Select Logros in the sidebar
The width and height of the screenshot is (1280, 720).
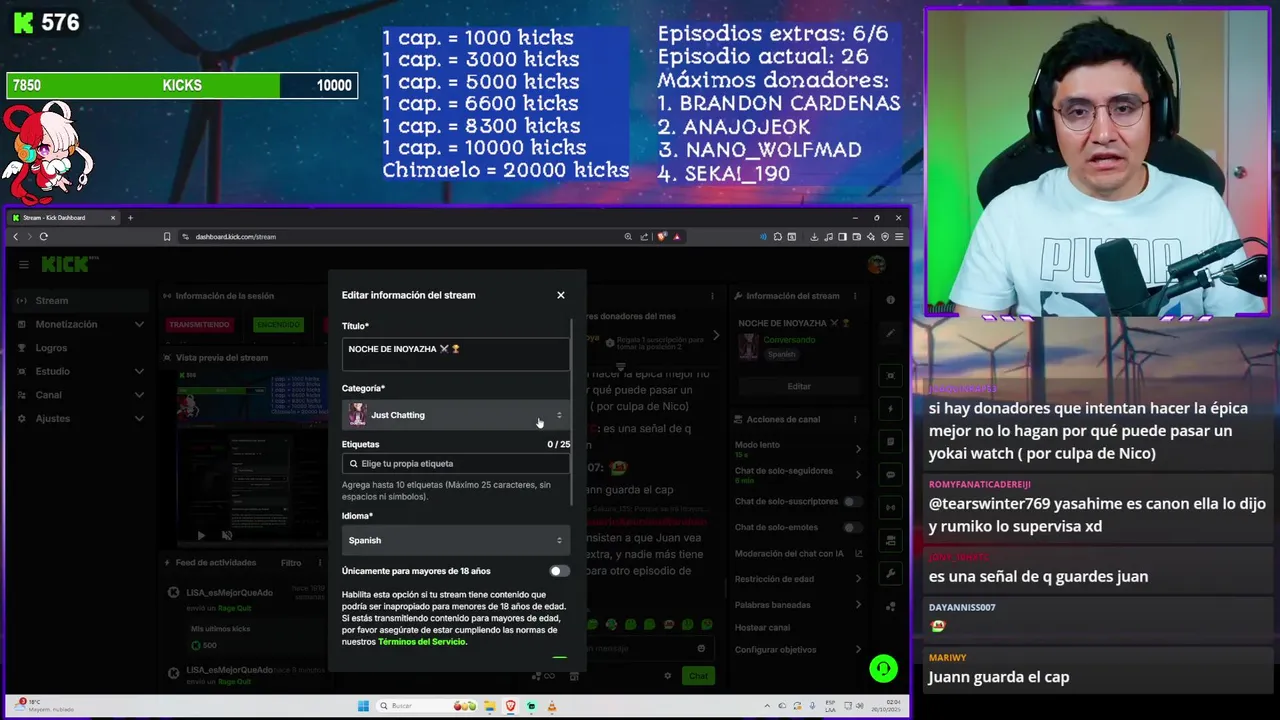[x=81, y=348]
